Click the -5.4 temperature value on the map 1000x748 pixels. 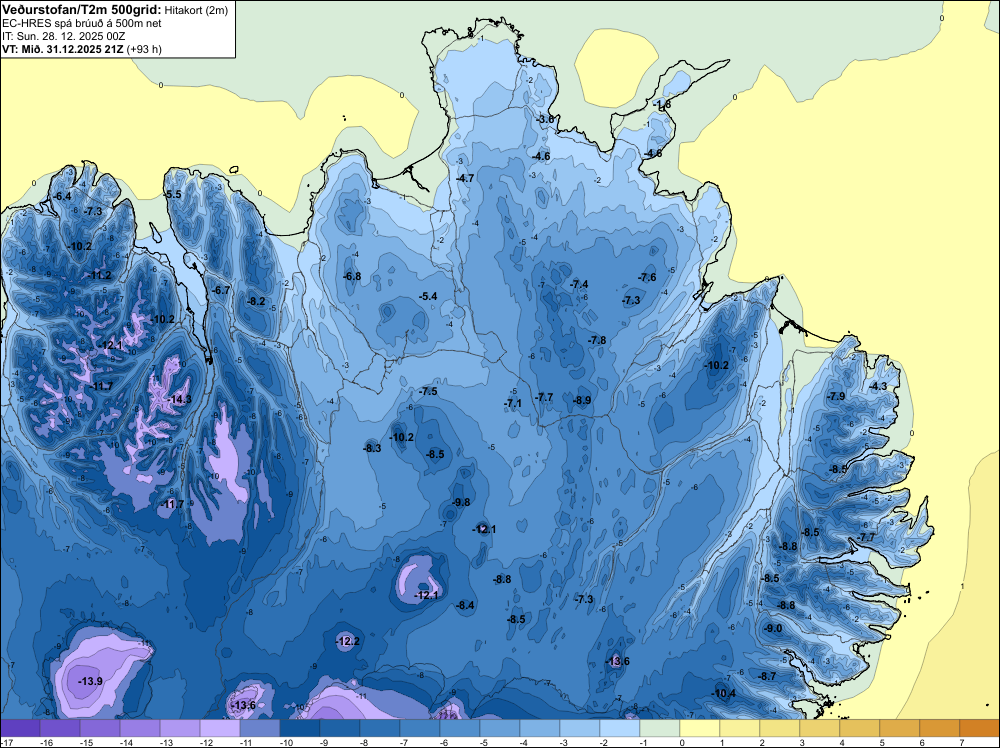click(x=428, y=296)
